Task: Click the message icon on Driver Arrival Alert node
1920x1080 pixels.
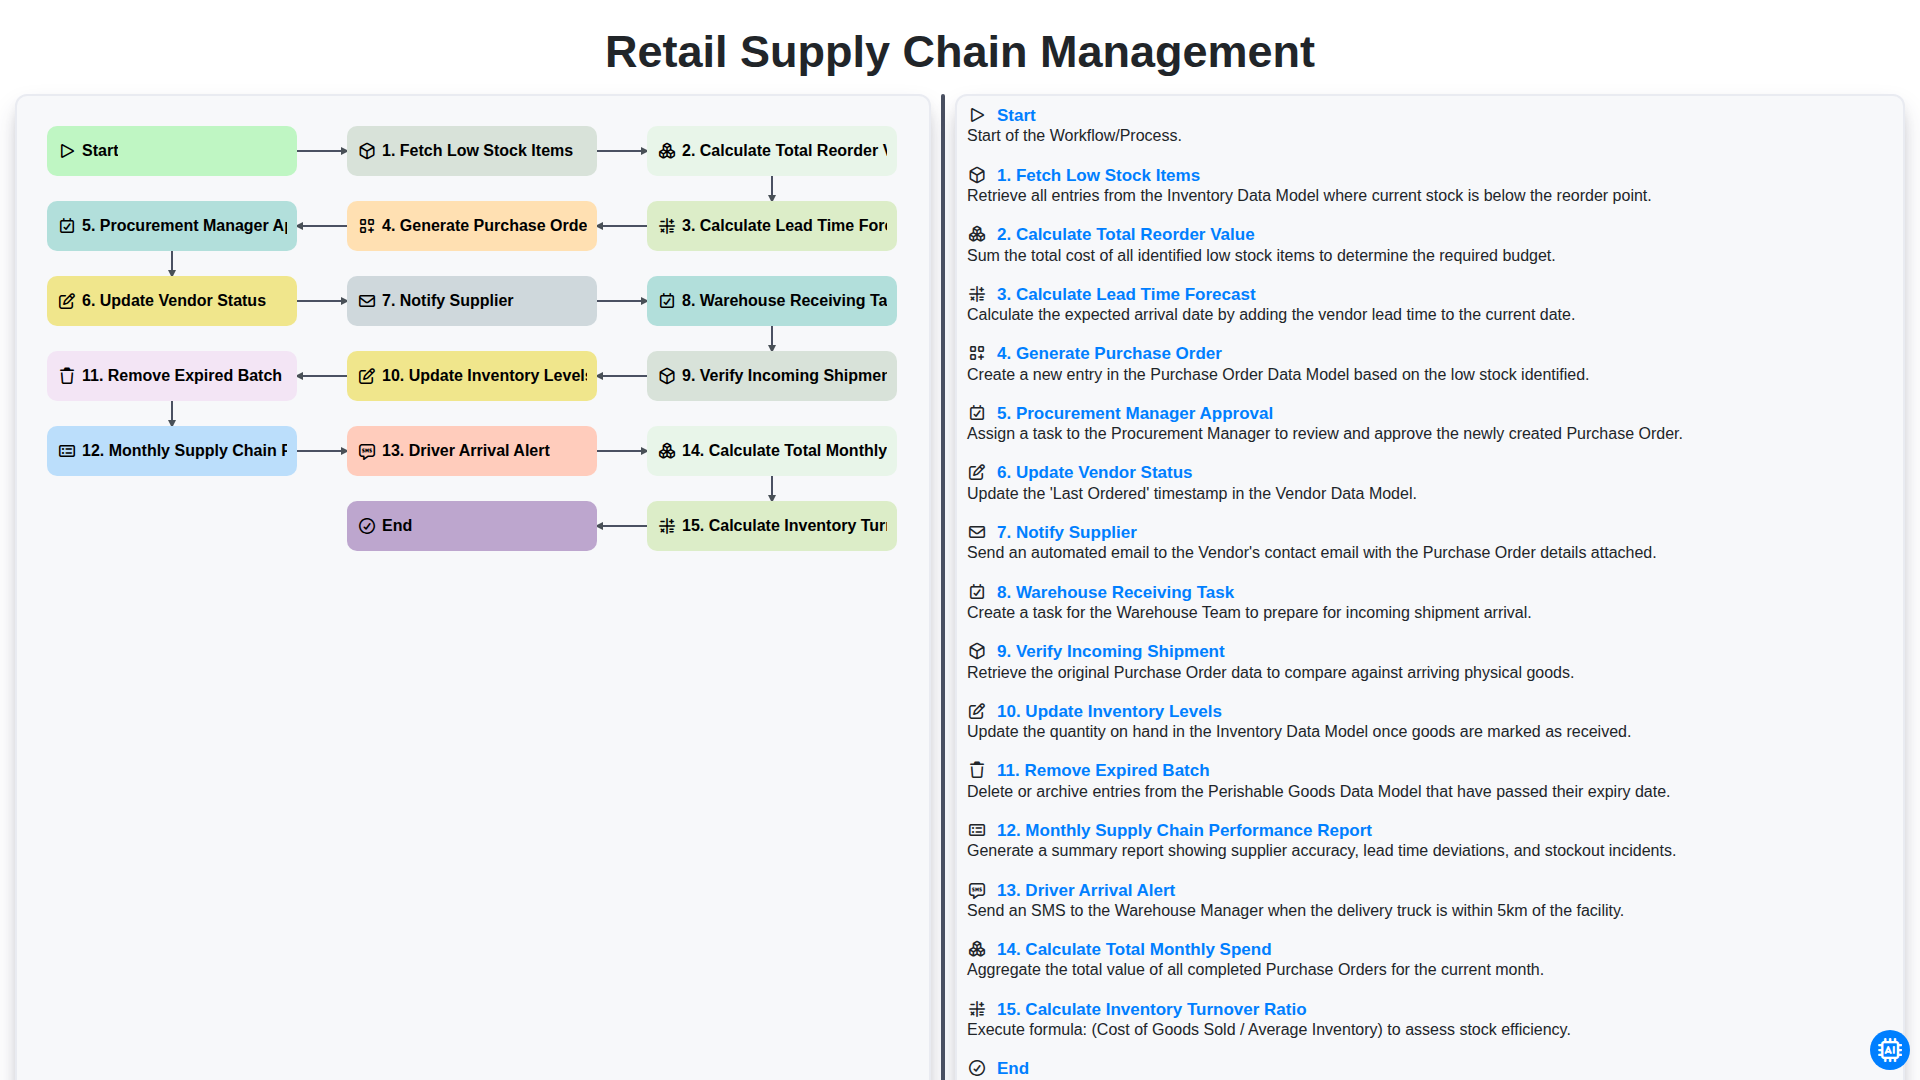Action: click(367, 451)
